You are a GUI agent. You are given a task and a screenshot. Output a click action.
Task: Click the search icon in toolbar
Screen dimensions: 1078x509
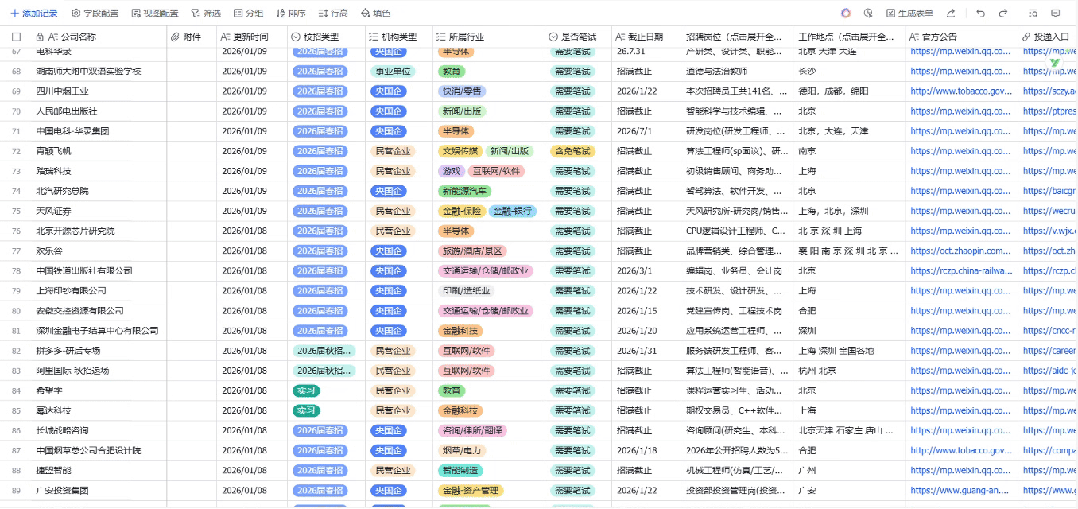(1033, 13)
